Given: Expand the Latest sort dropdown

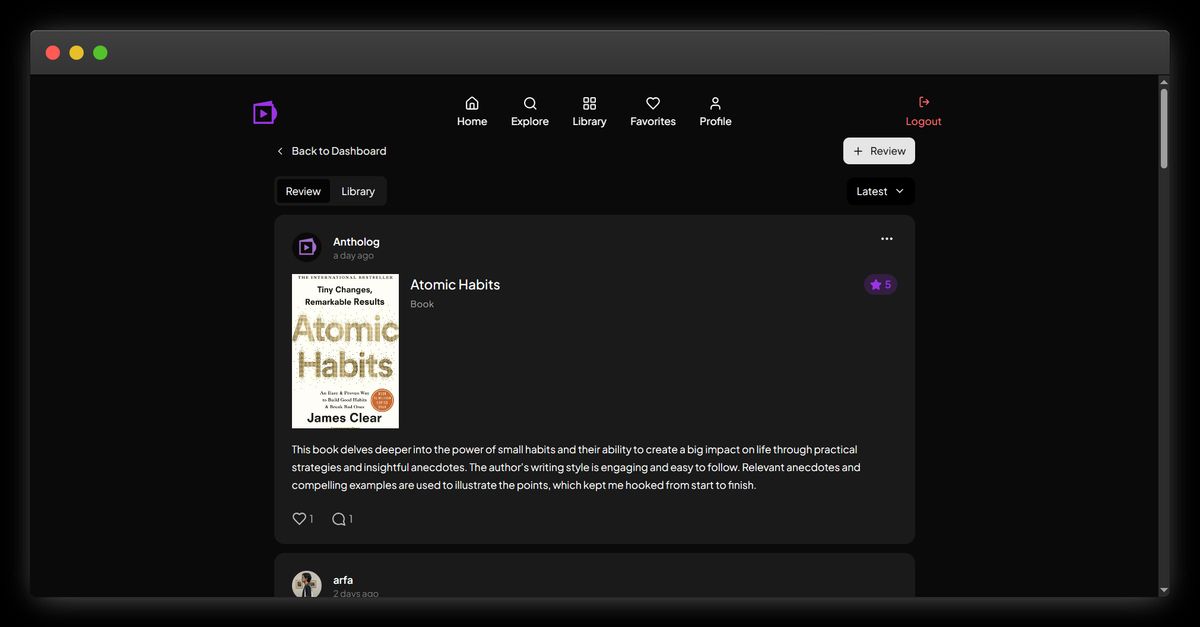Looking at the screenshot, I should [880, 191].
